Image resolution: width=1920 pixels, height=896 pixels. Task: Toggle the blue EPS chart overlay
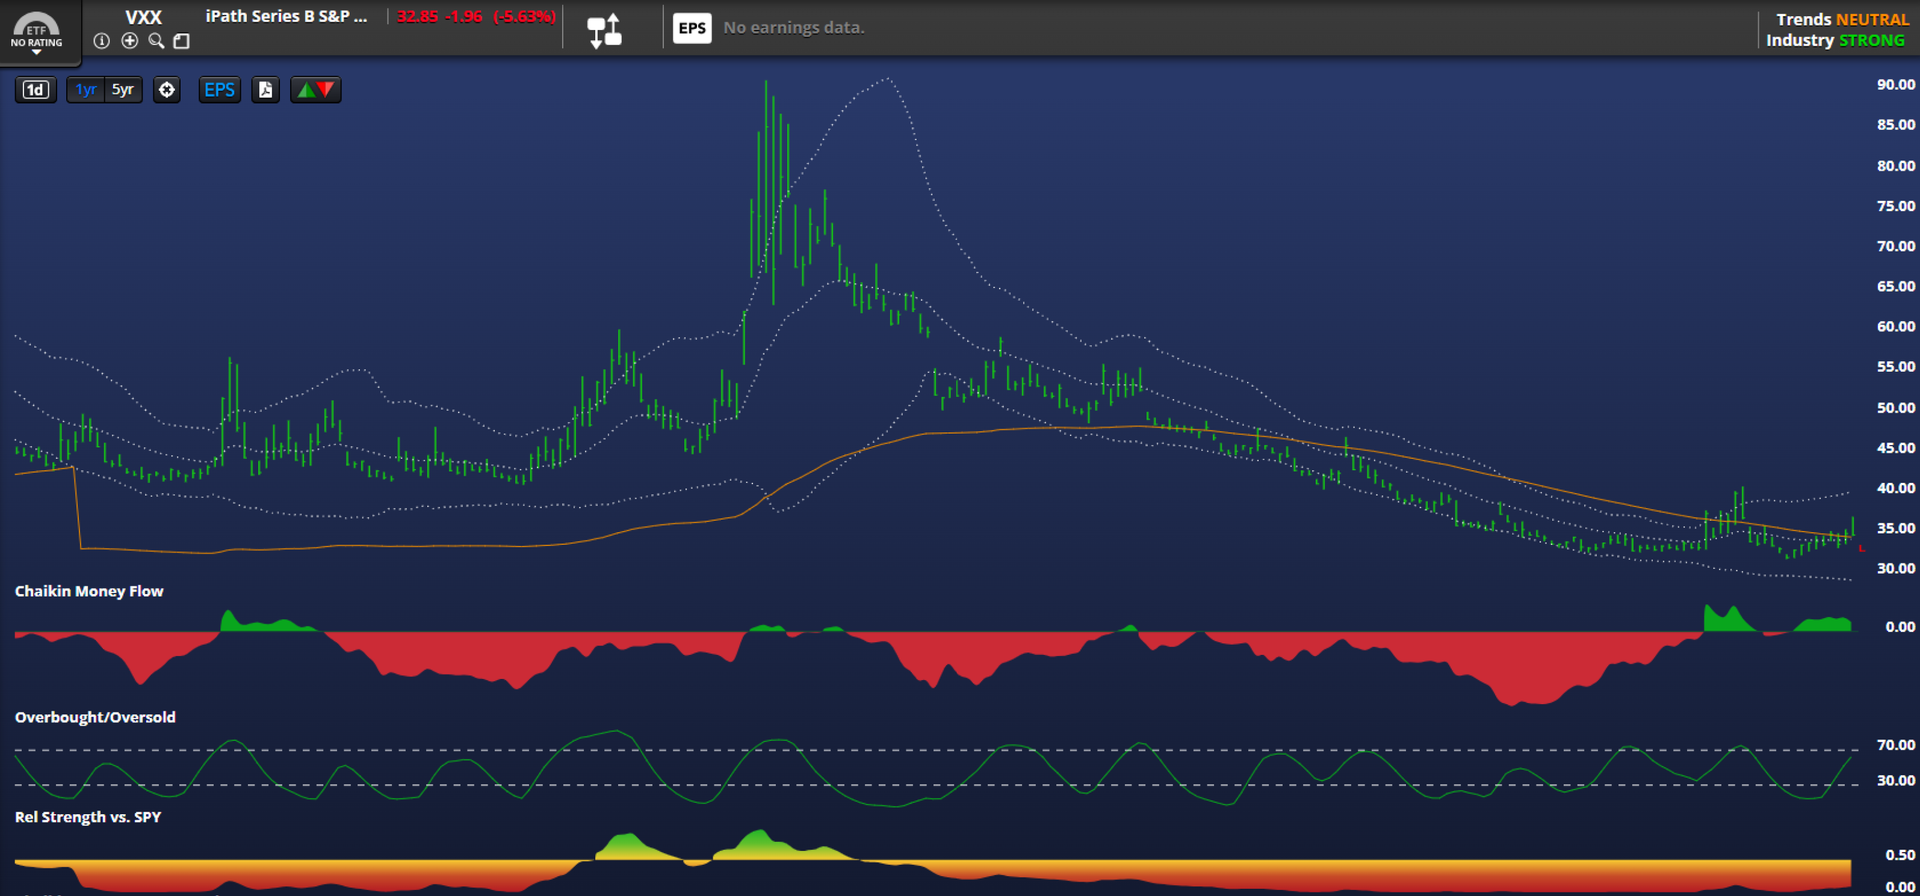(219, 90)
